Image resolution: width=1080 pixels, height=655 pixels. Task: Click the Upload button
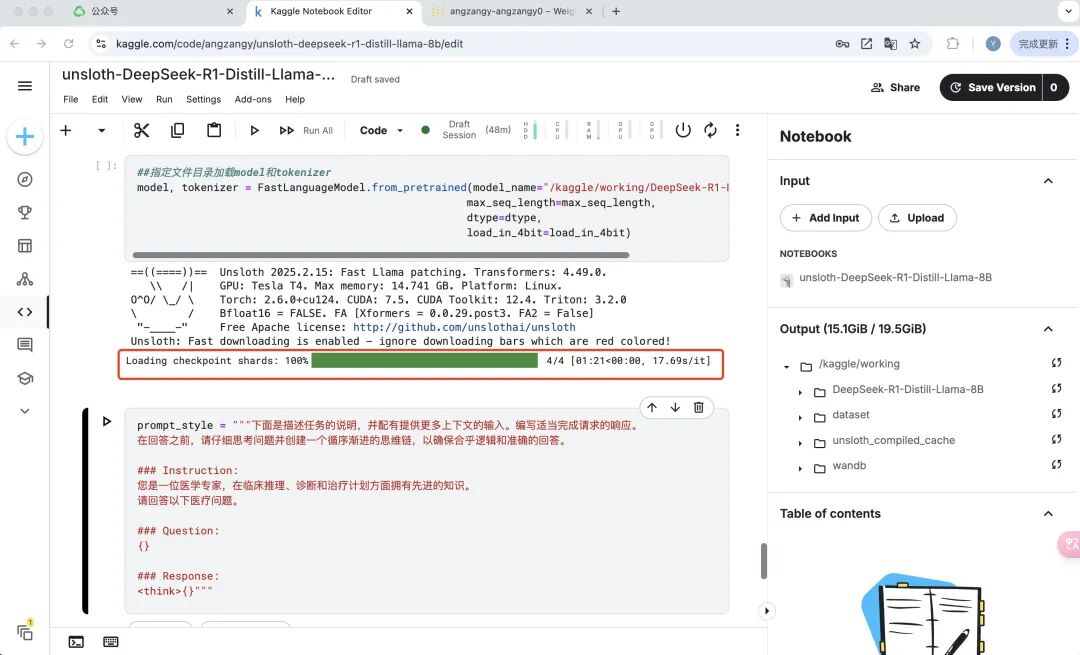point(917,218)
